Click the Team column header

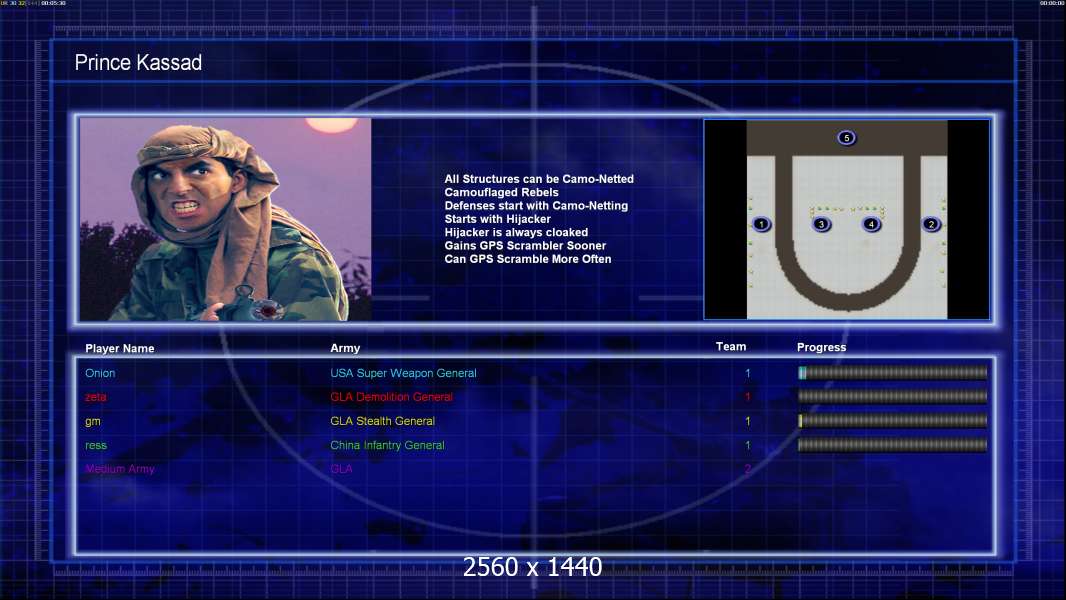point(731,347)
